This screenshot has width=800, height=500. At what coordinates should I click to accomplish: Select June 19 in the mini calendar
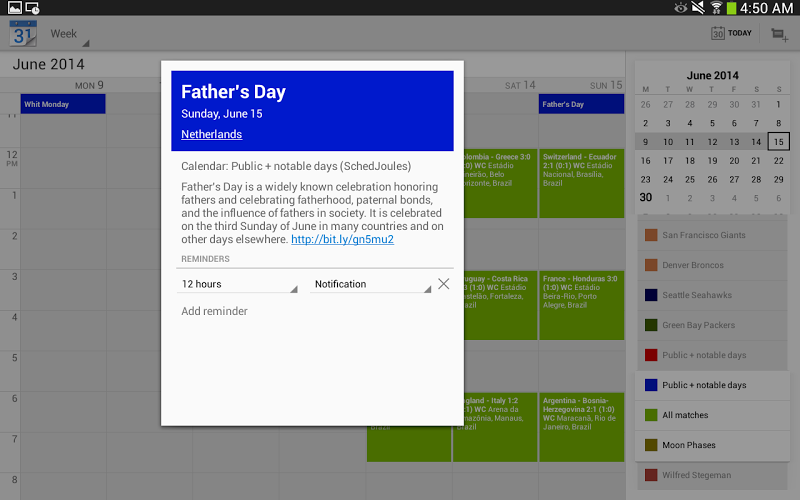coord(712,161)
